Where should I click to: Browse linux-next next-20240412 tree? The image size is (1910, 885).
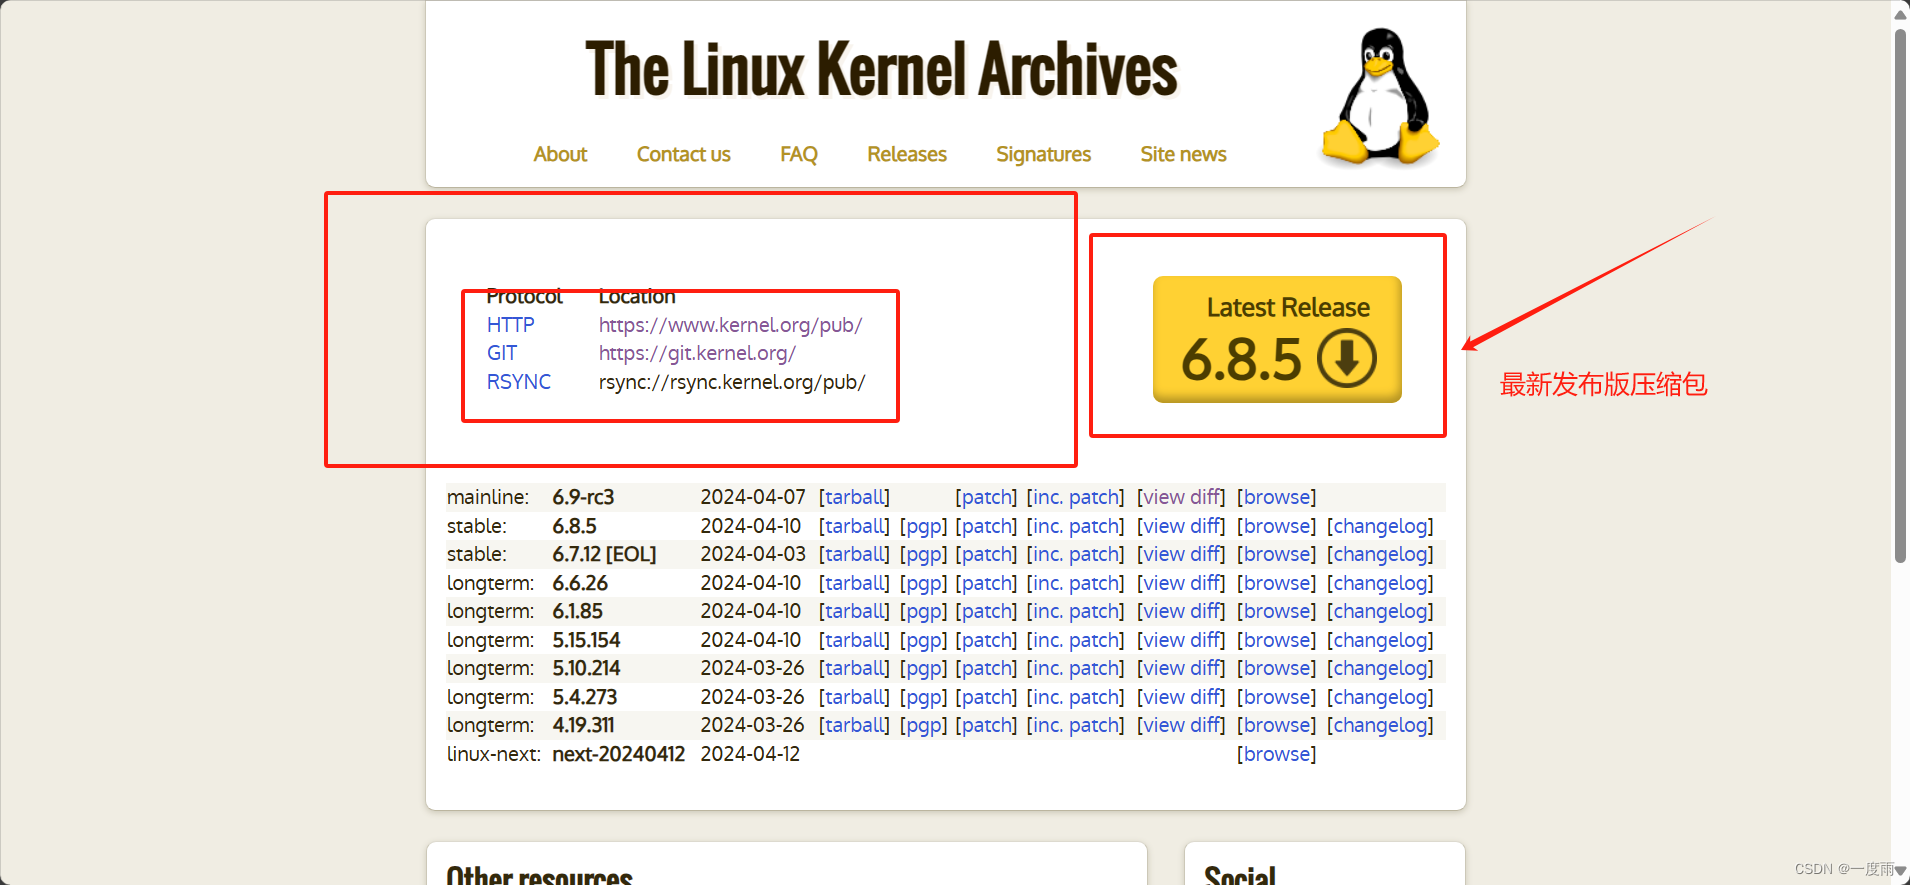(x=1277, y=754)
